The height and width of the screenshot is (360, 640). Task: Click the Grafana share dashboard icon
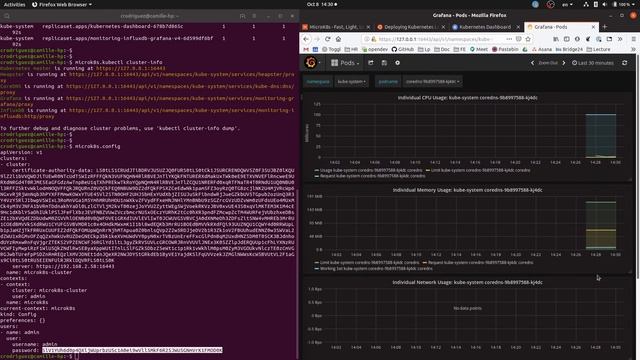[371, 63]
